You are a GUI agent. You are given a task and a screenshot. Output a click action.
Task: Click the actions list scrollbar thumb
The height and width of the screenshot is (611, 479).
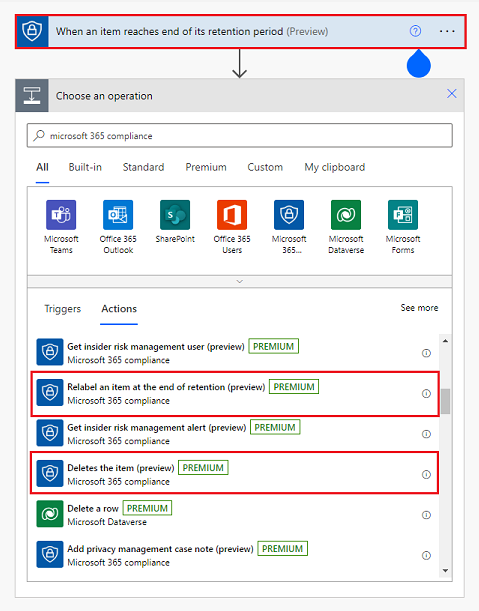445,401
